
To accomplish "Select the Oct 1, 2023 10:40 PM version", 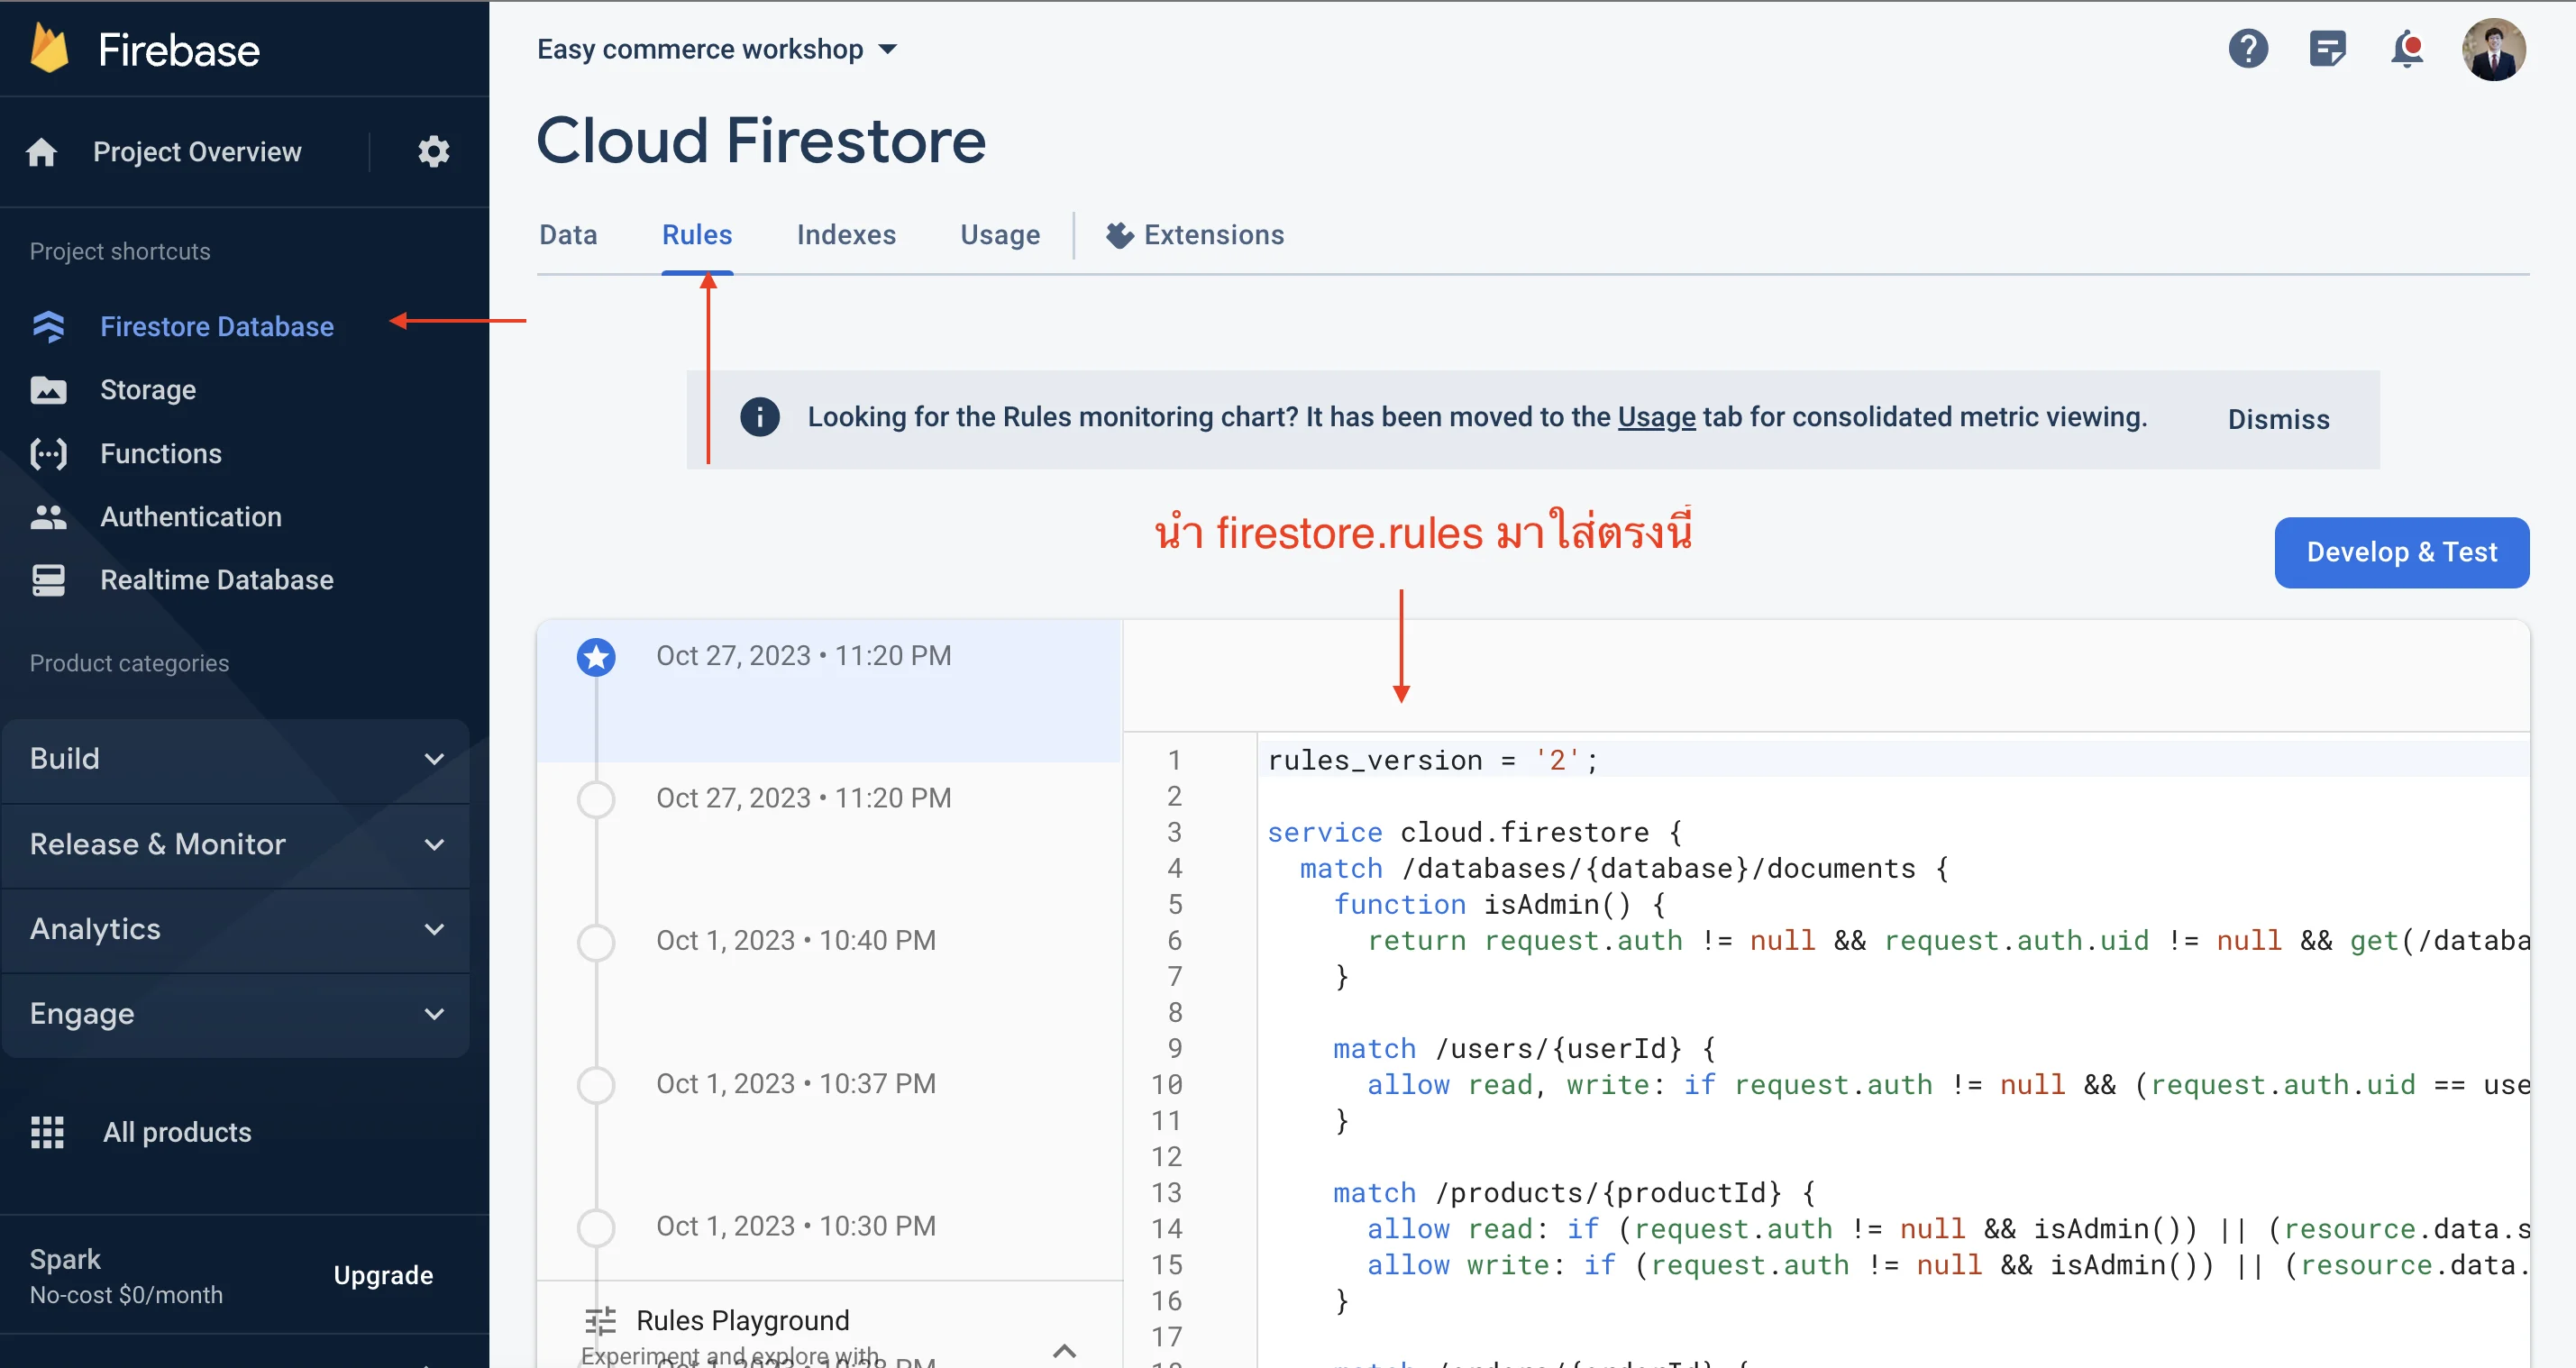I will point(829,975).
